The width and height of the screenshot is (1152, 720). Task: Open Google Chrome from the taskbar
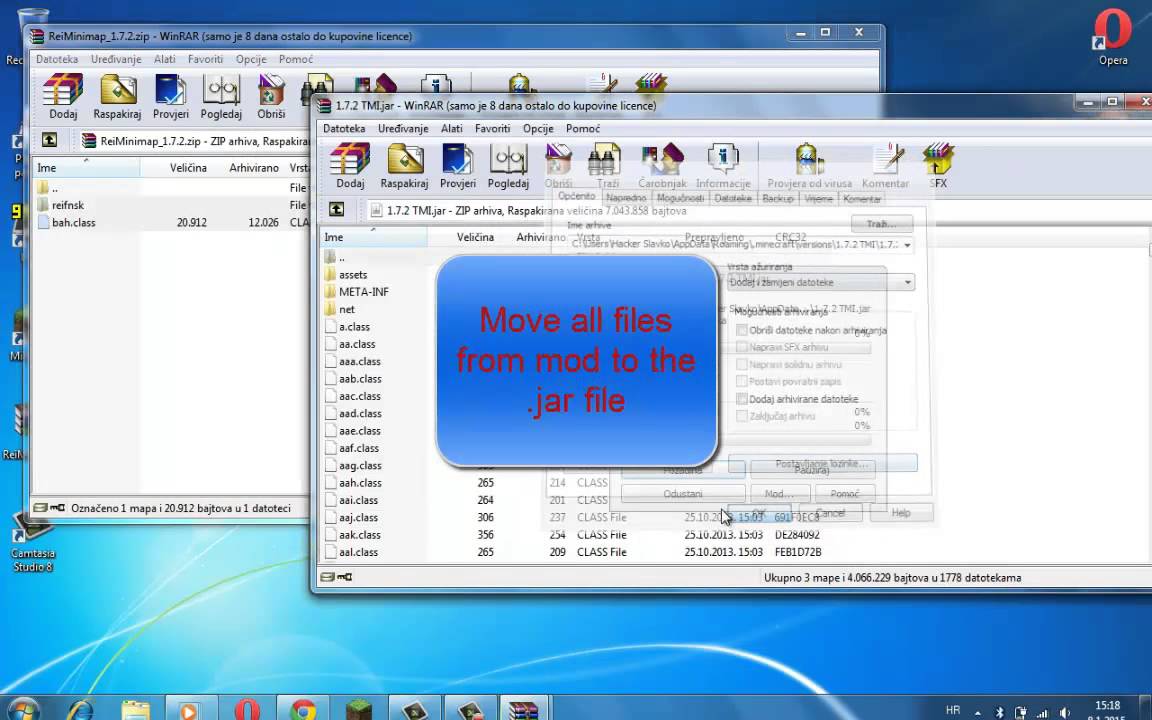click(x=302, y=710)
